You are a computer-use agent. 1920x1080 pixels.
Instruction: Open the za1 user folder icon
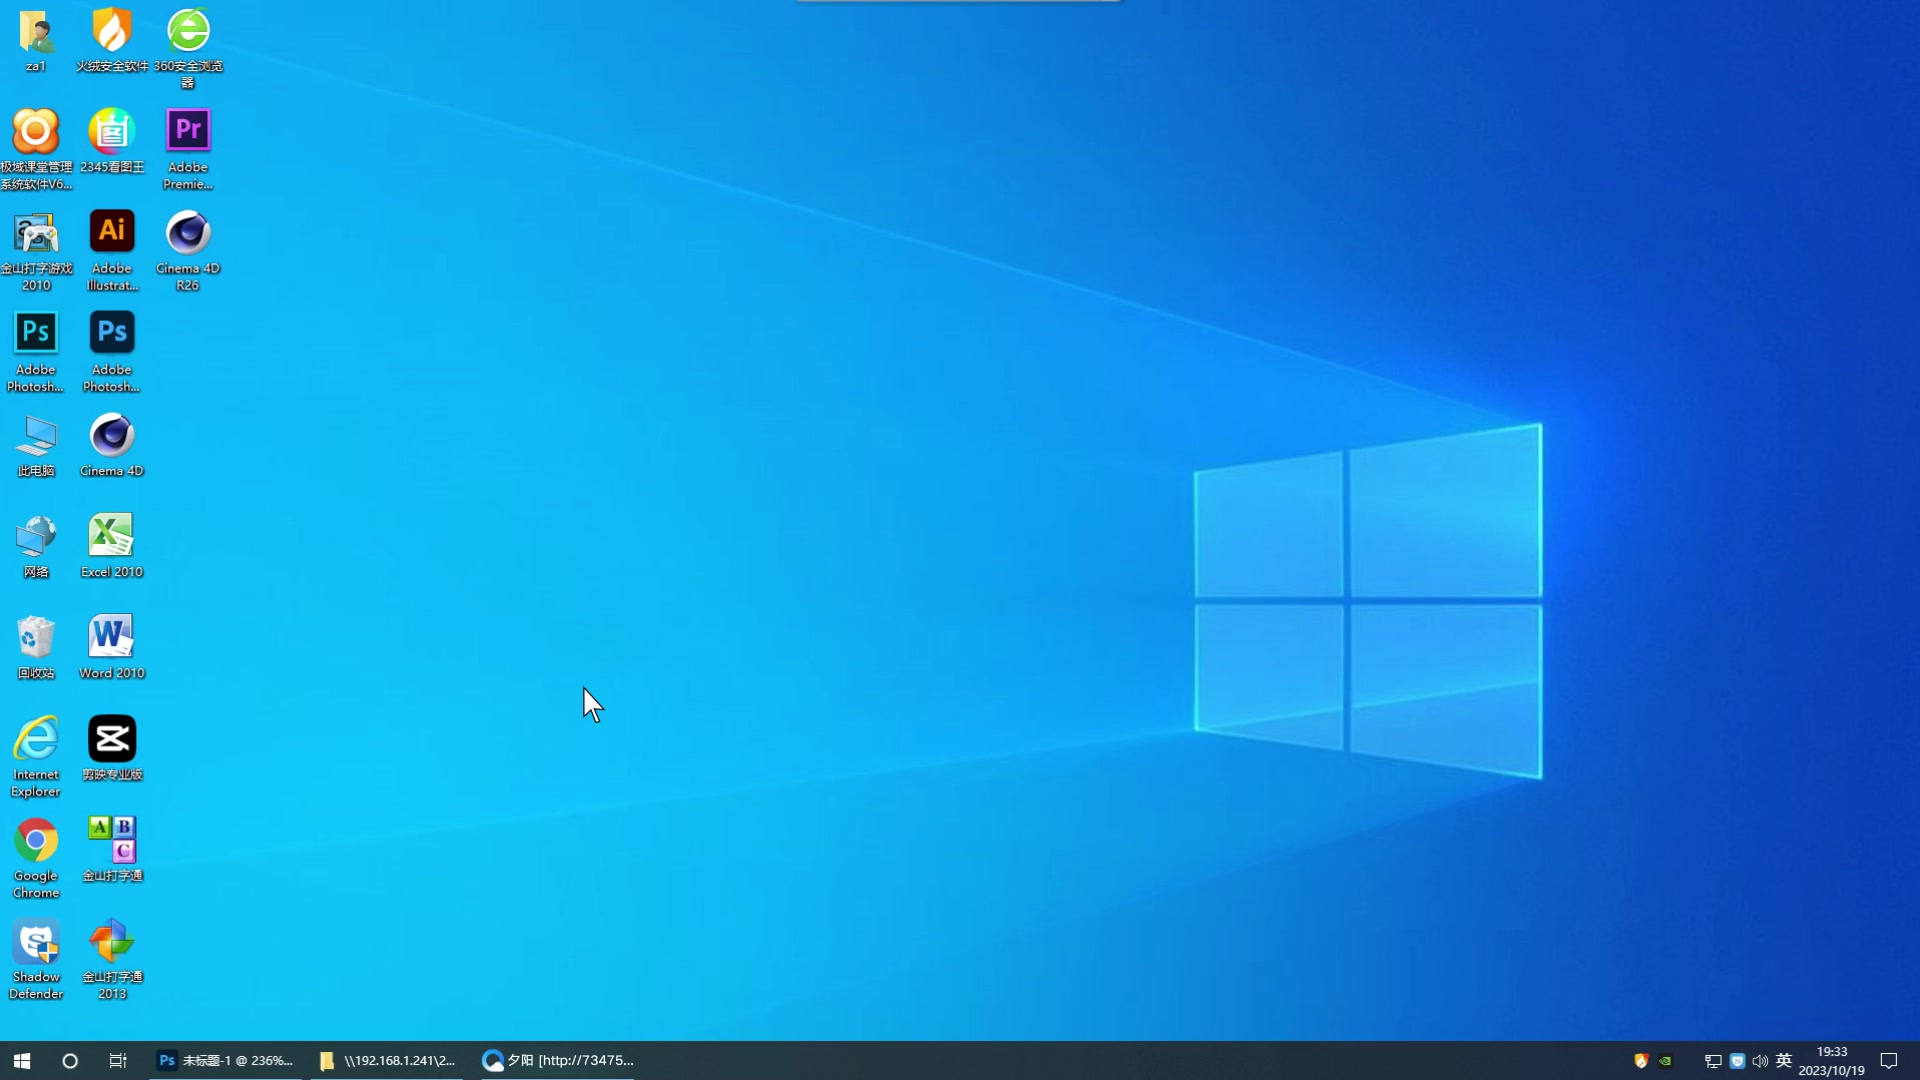[36, 41]
